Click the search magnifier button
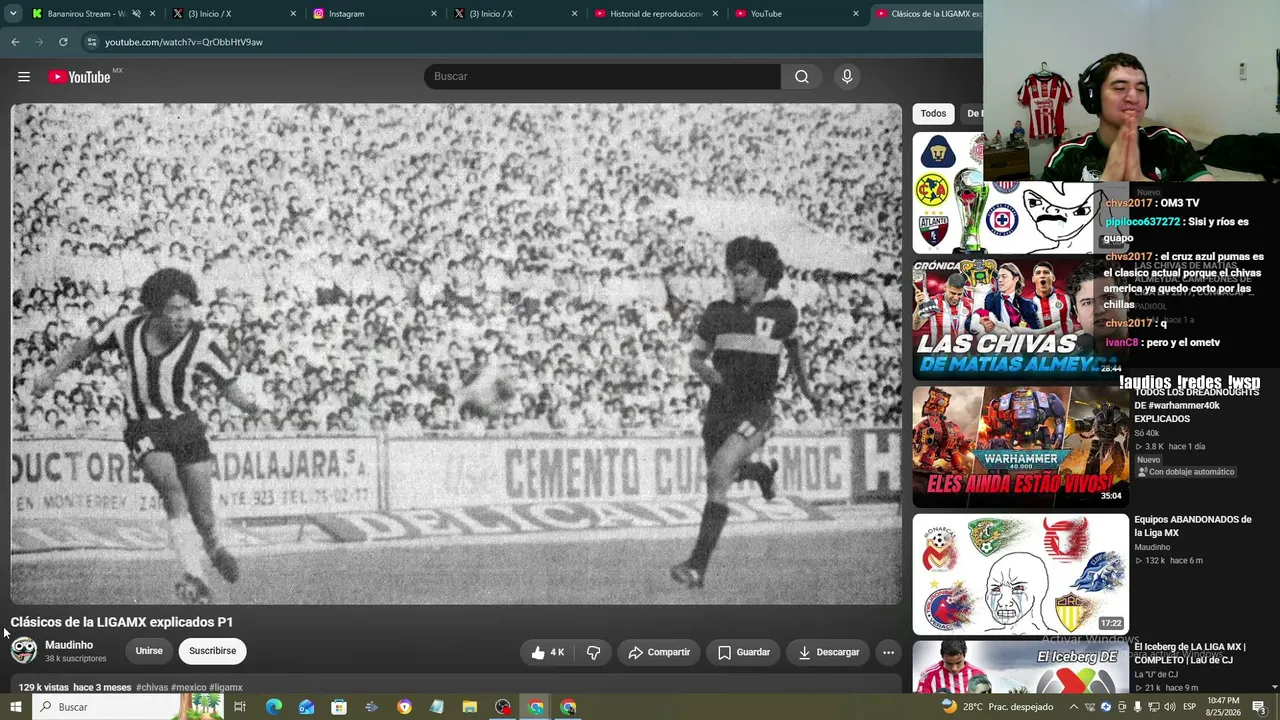This screenshot has width=1280, height=720. click(802, 77)
